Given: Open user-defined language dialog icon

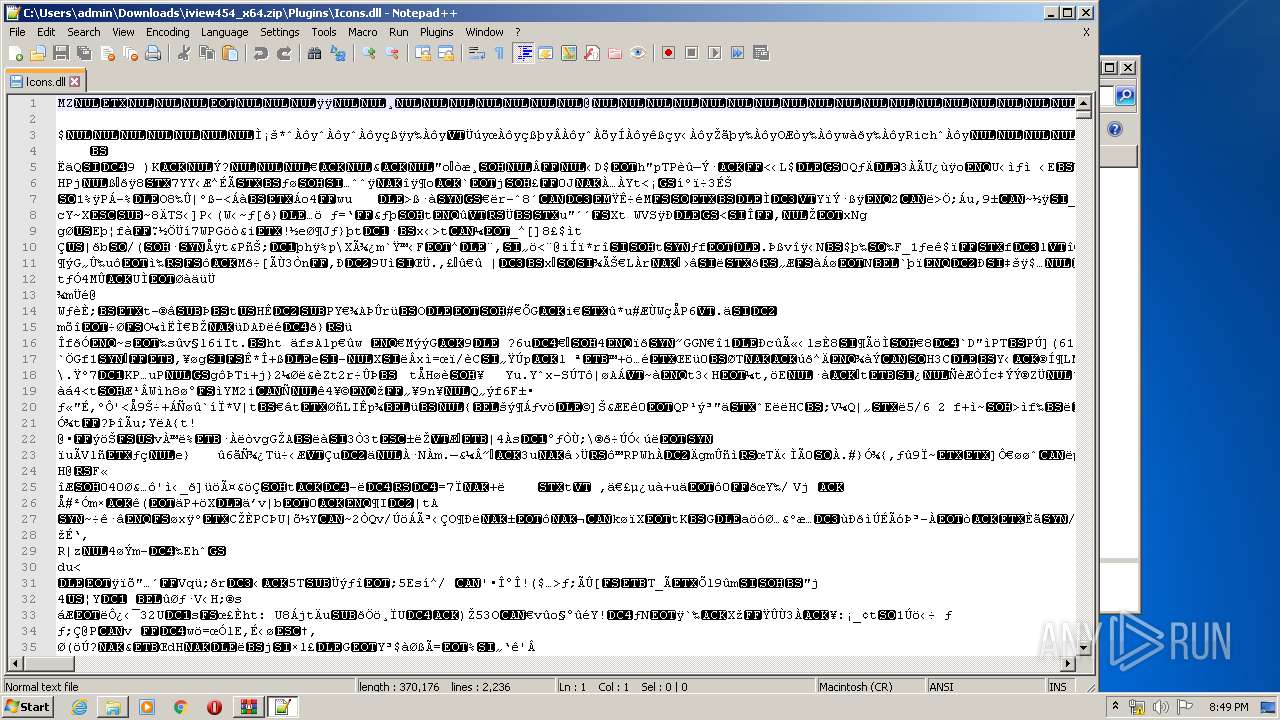Looking at the screenshot, I should pyautogui.click(x=546, y=53).
